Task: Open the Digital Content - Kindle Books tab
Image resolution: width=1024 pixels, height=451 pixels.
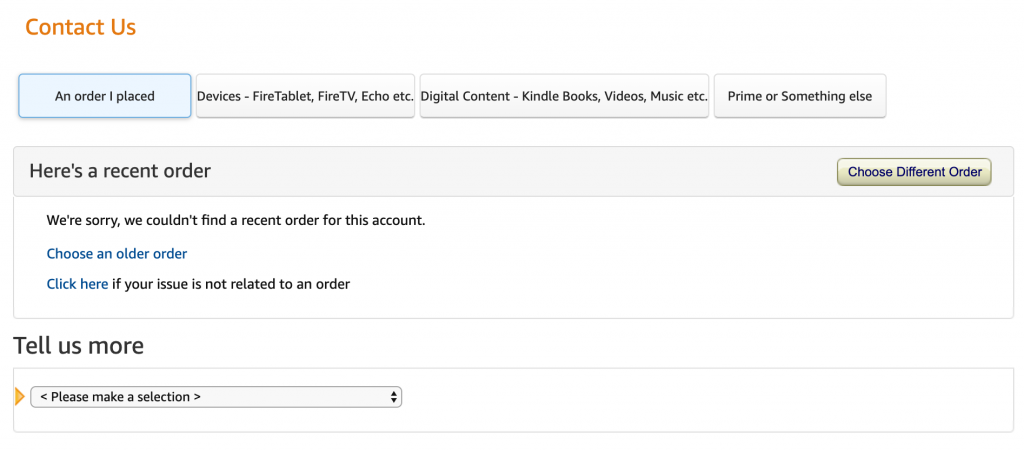Action: pyautogui.click(x=564, y=96)
